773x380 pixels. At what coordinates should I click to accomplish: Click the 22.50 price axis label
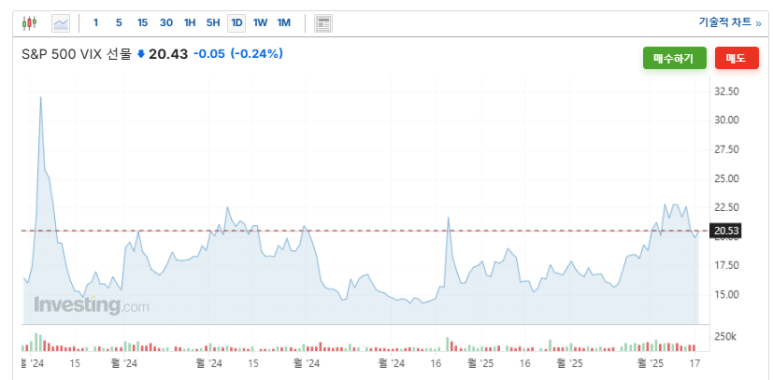point(726,207)
